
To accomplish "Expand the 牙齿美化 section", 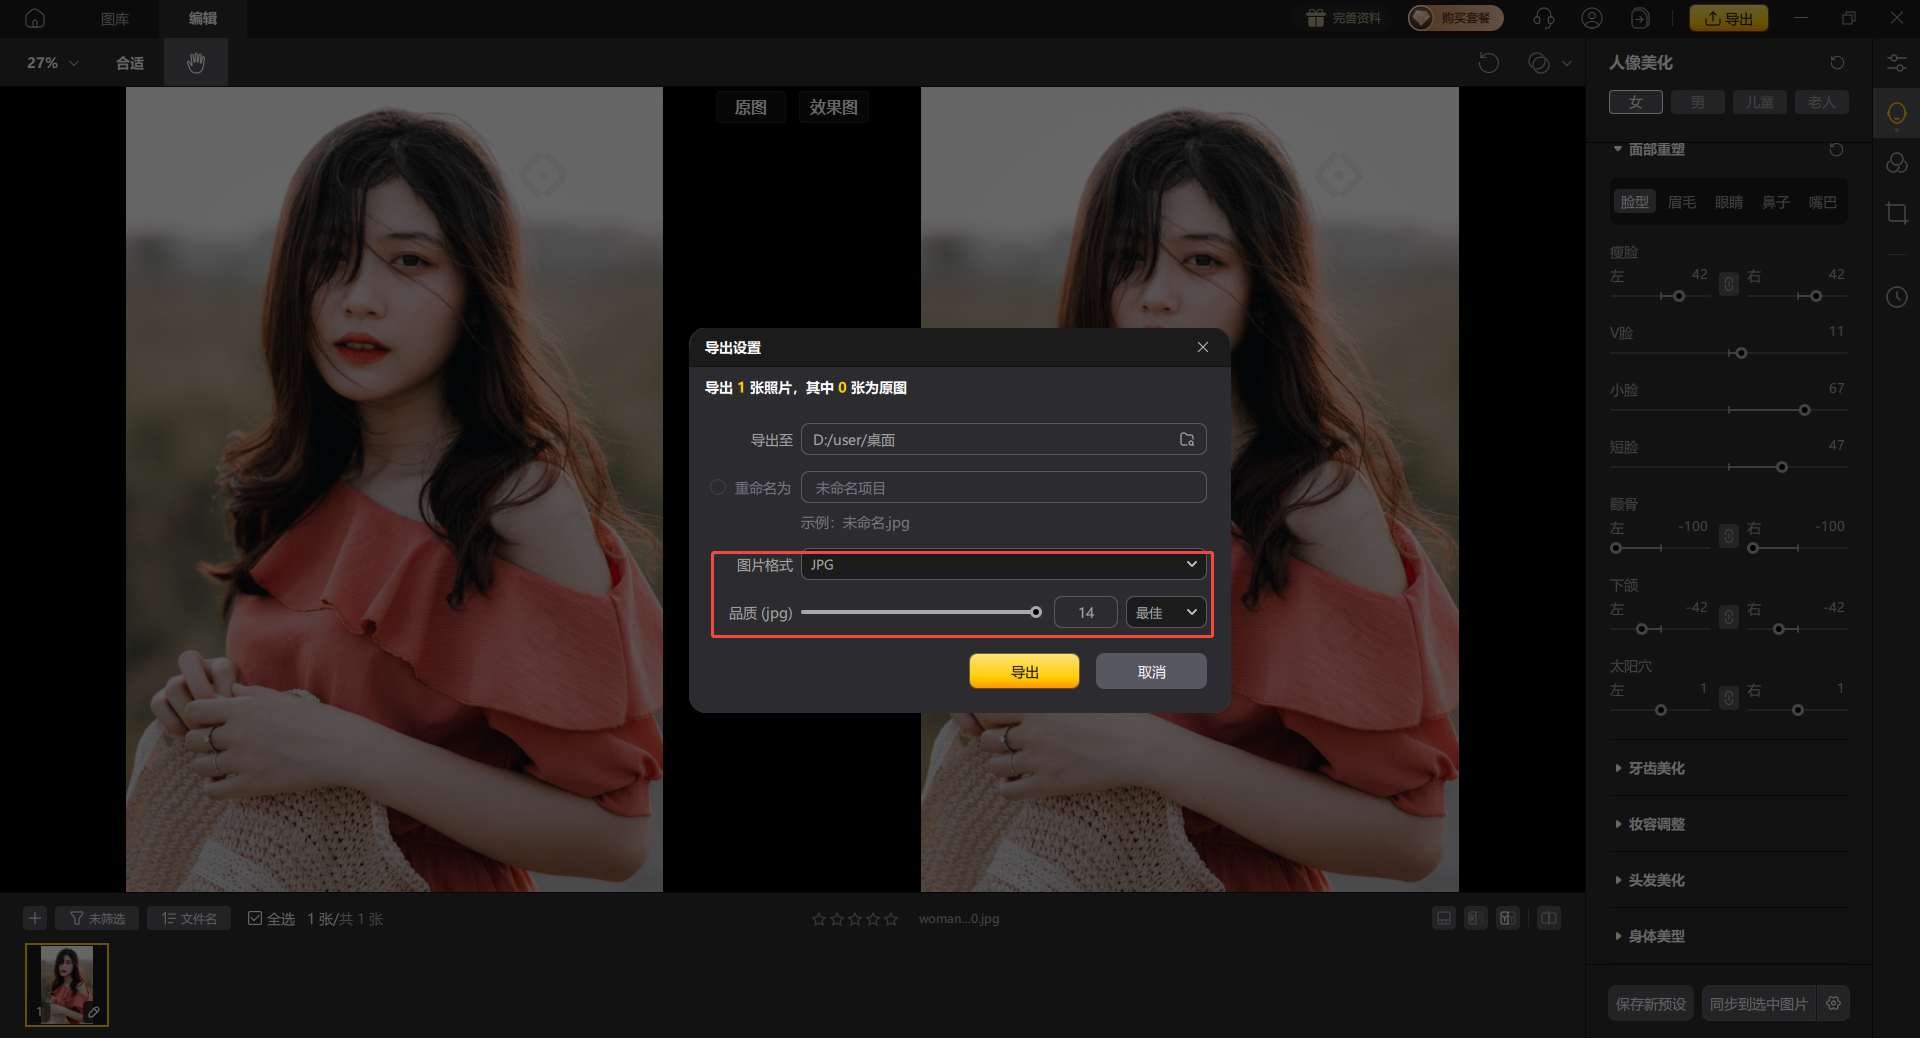I will tap(1656, 768).
